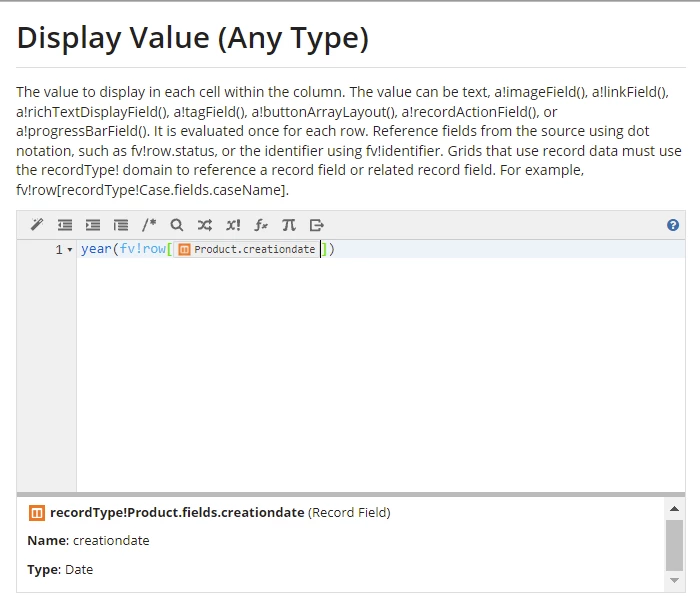Open the fx function icon
This screenshot has width=700, height=600.
tap(261, 225)
